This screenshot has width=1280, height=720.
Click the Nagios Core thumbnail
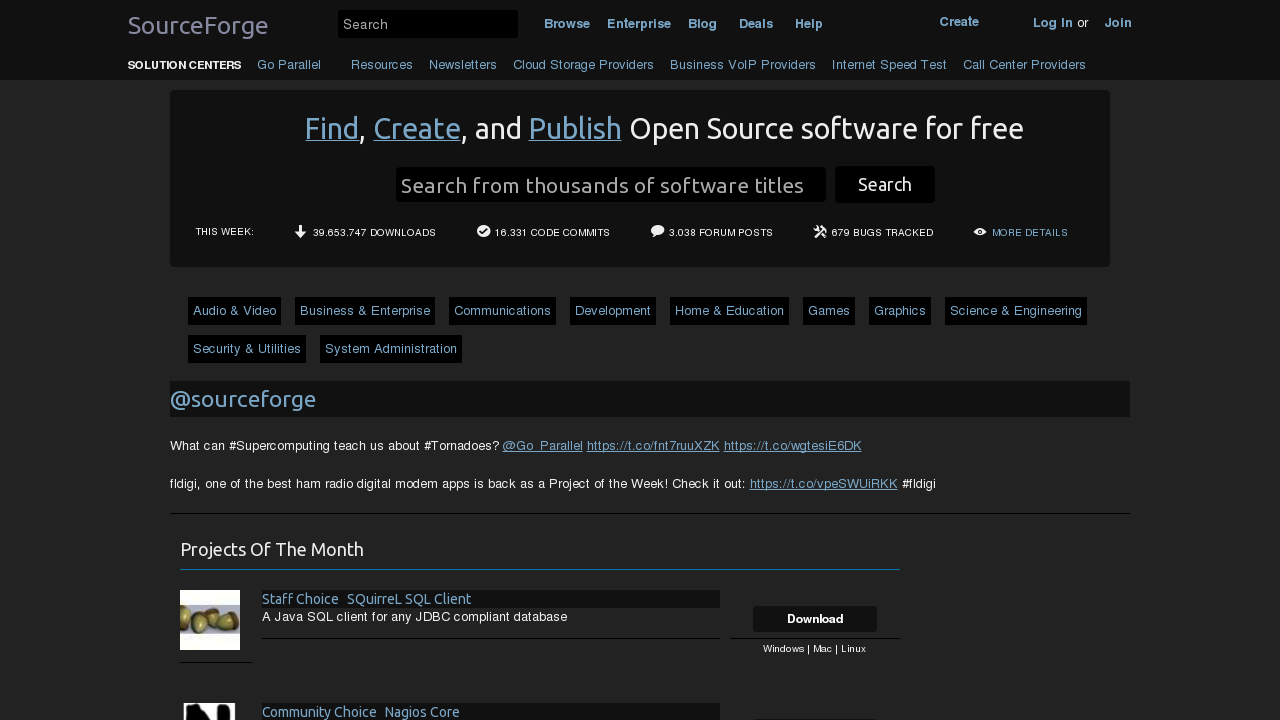coord(210,711)
